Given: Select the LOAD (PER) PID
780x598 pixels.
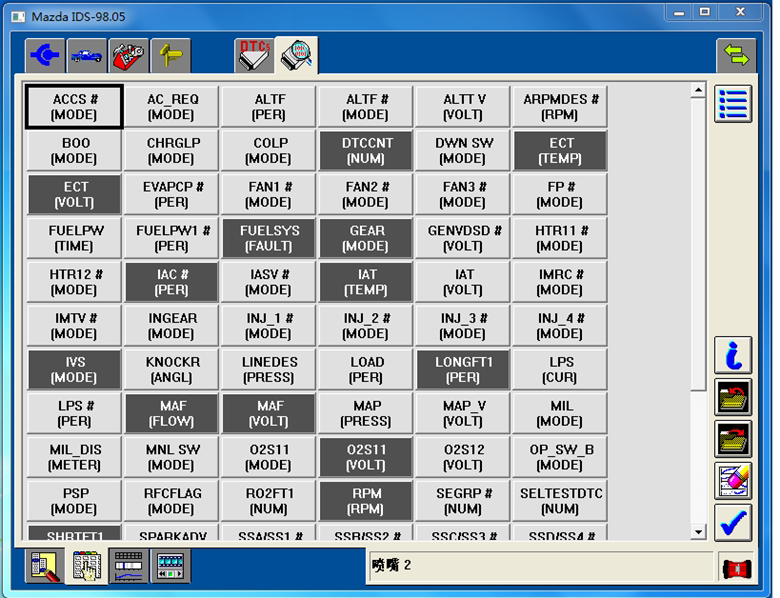Looking at the screenshot, I should tap(366, 370).
